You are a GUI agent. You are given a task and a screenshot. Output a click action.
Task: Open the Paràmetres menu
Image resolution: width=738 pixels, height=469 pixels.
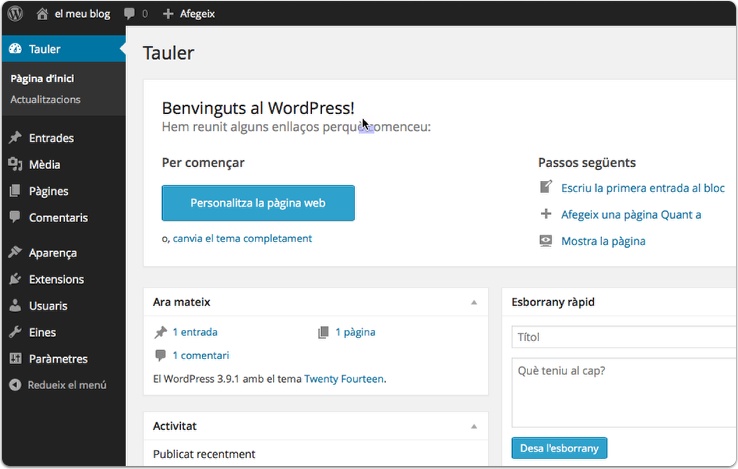64,358
